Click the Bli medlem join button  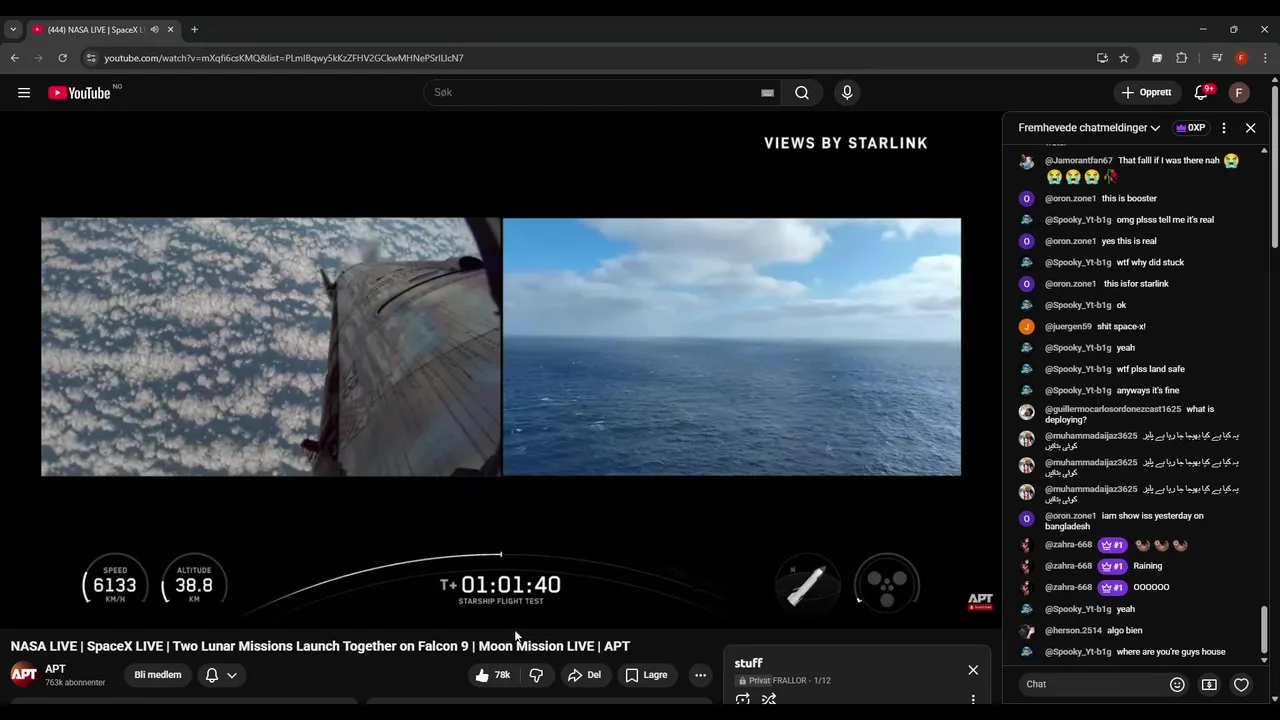158,675
